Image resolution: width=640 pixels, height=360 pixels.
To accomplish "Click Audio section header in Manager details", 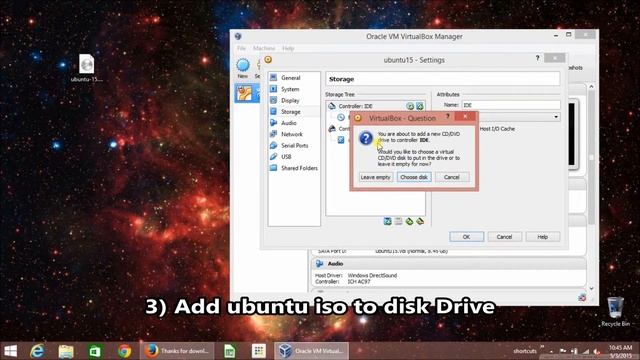I will (449, 264).
